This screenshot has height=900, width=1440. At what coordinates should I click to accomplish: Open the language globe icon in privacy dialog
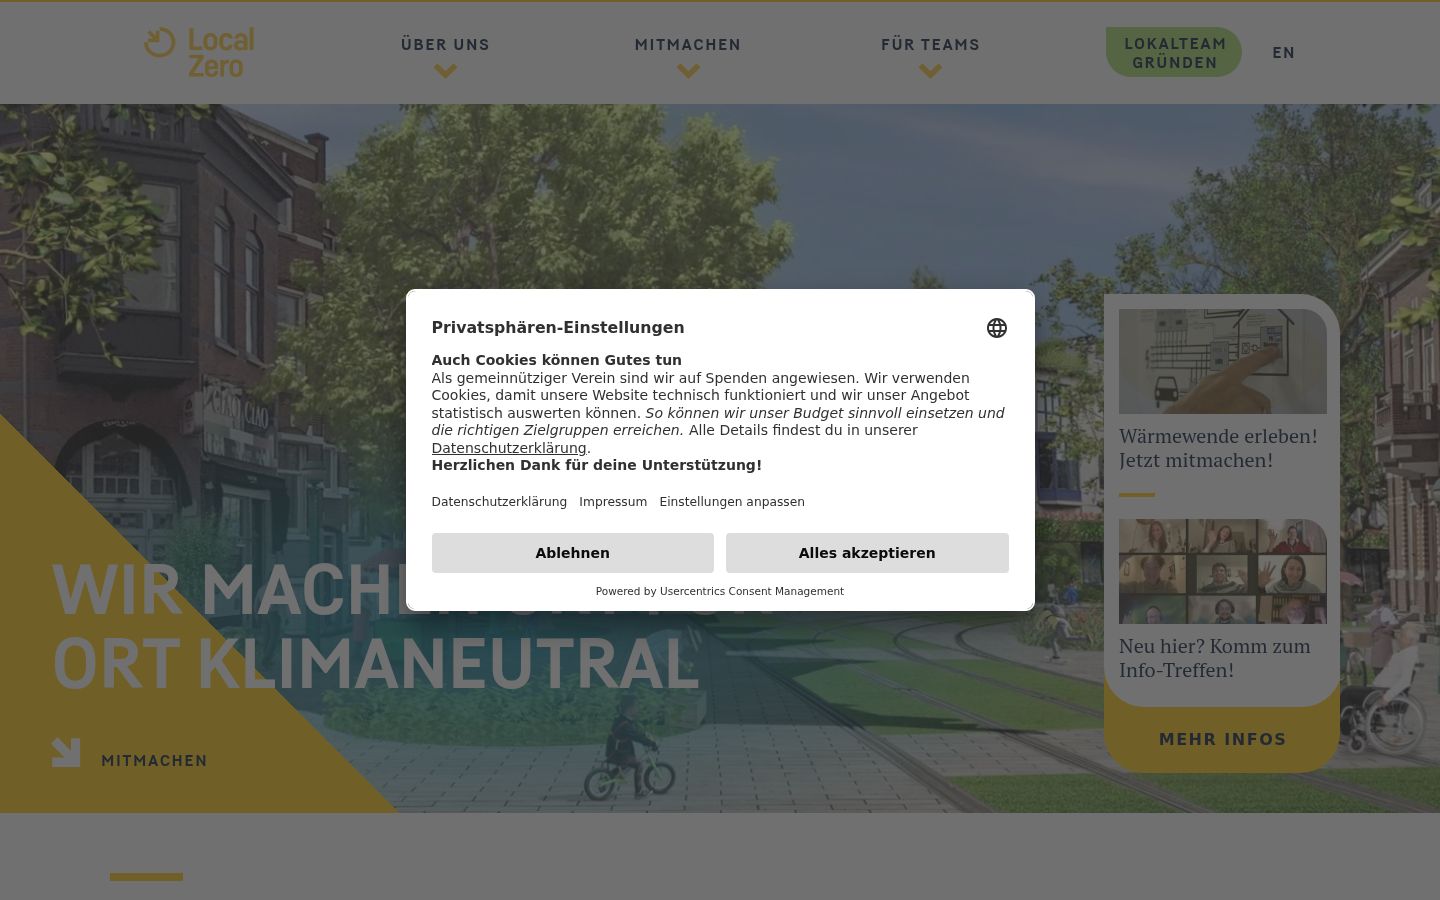(997, 328)
